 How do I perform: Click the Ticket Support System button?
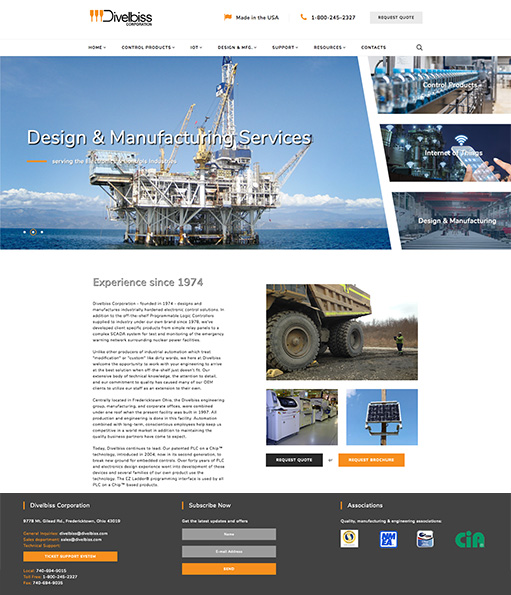coord(70,556)
